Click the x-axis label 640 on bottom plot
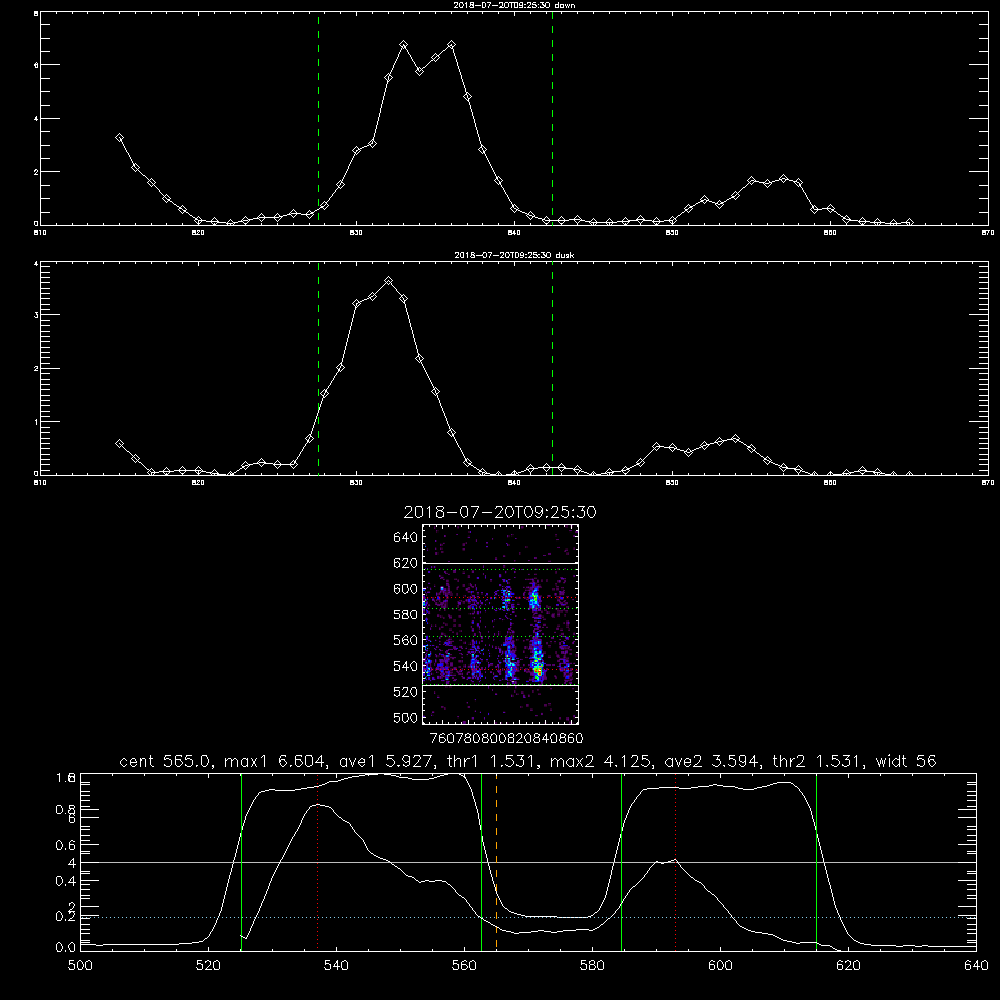Screen dimensions: 1000x1000 coord(976,966)
